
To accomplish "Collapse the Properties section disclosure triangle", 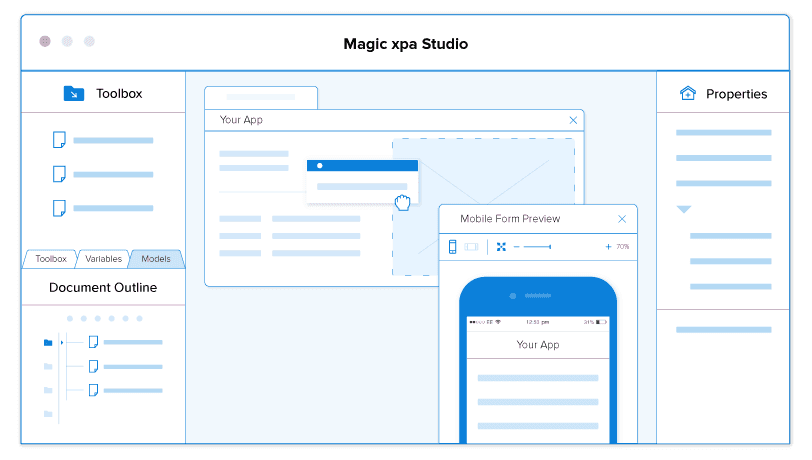I will [x=684, y=209].
